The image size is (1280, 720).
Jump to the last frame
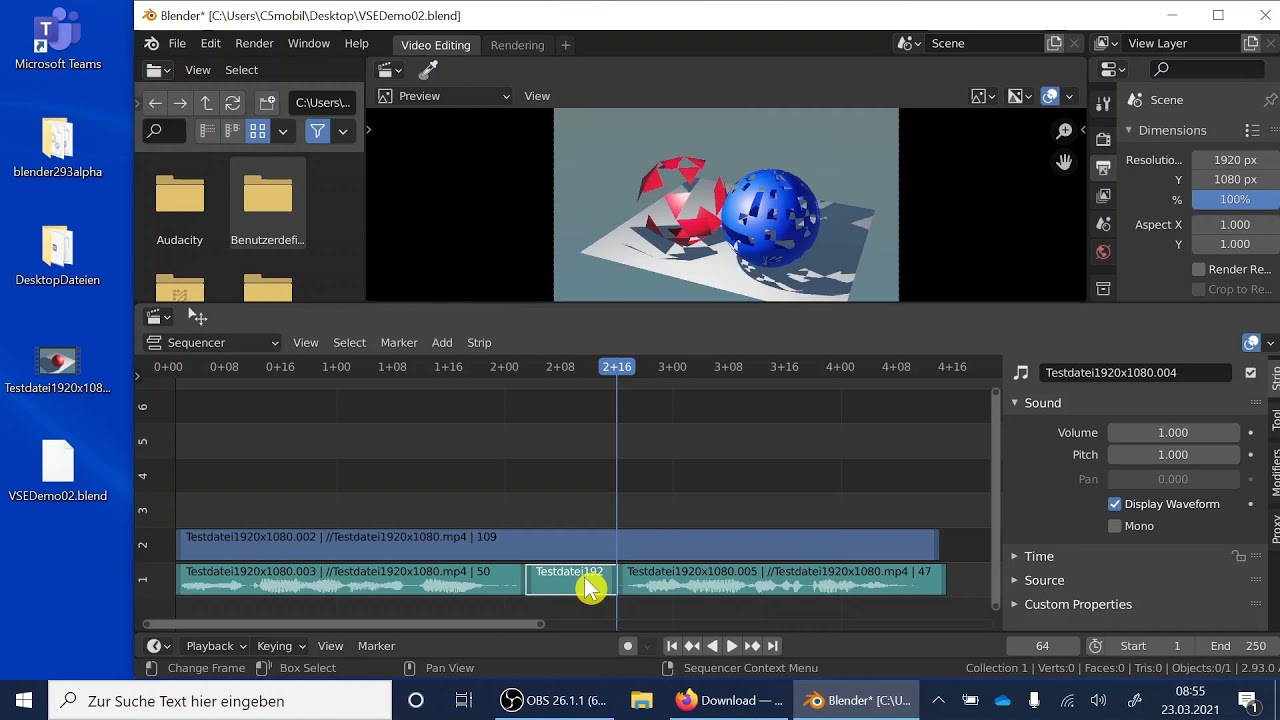tap(773, 646)
